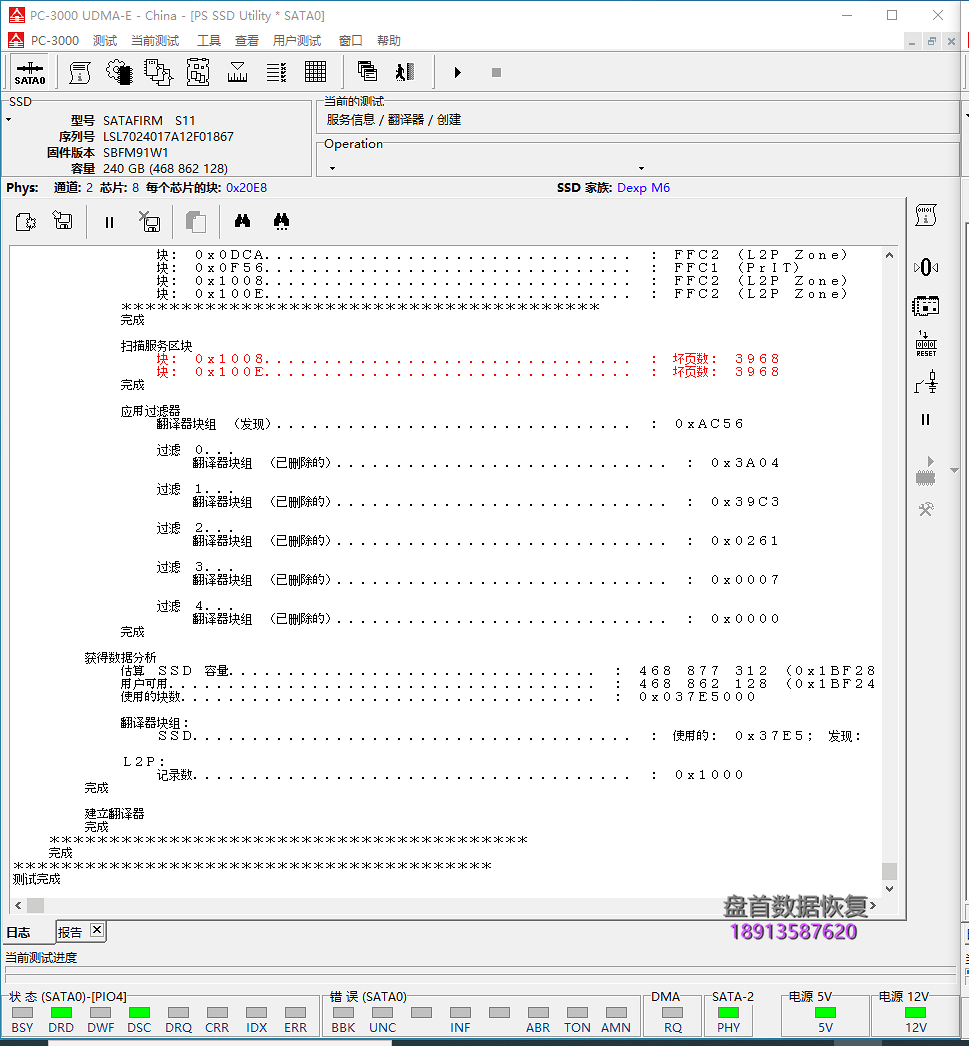Open the left Operation dropdown arrow

(x=332, y=168)
